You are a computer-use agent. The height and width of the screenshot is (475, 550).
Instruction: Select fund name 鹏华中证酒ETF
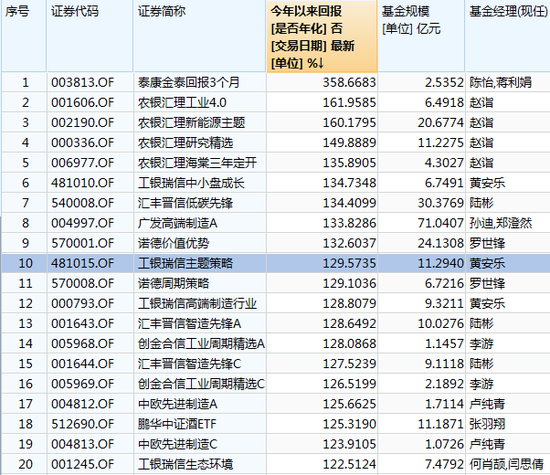pyautogui.click(x=177, y=424)
